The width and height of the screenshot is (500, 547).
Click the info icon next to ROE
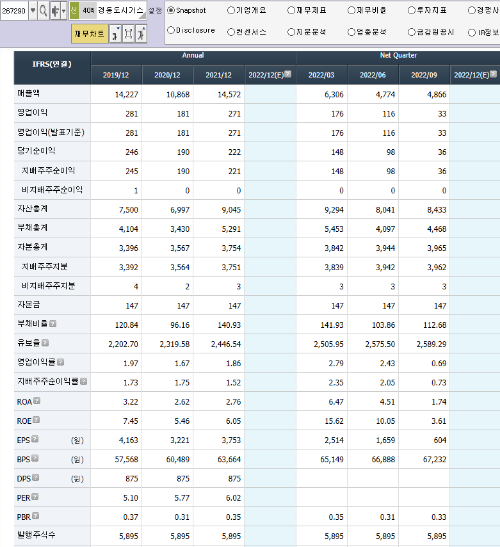click(36, 420)
